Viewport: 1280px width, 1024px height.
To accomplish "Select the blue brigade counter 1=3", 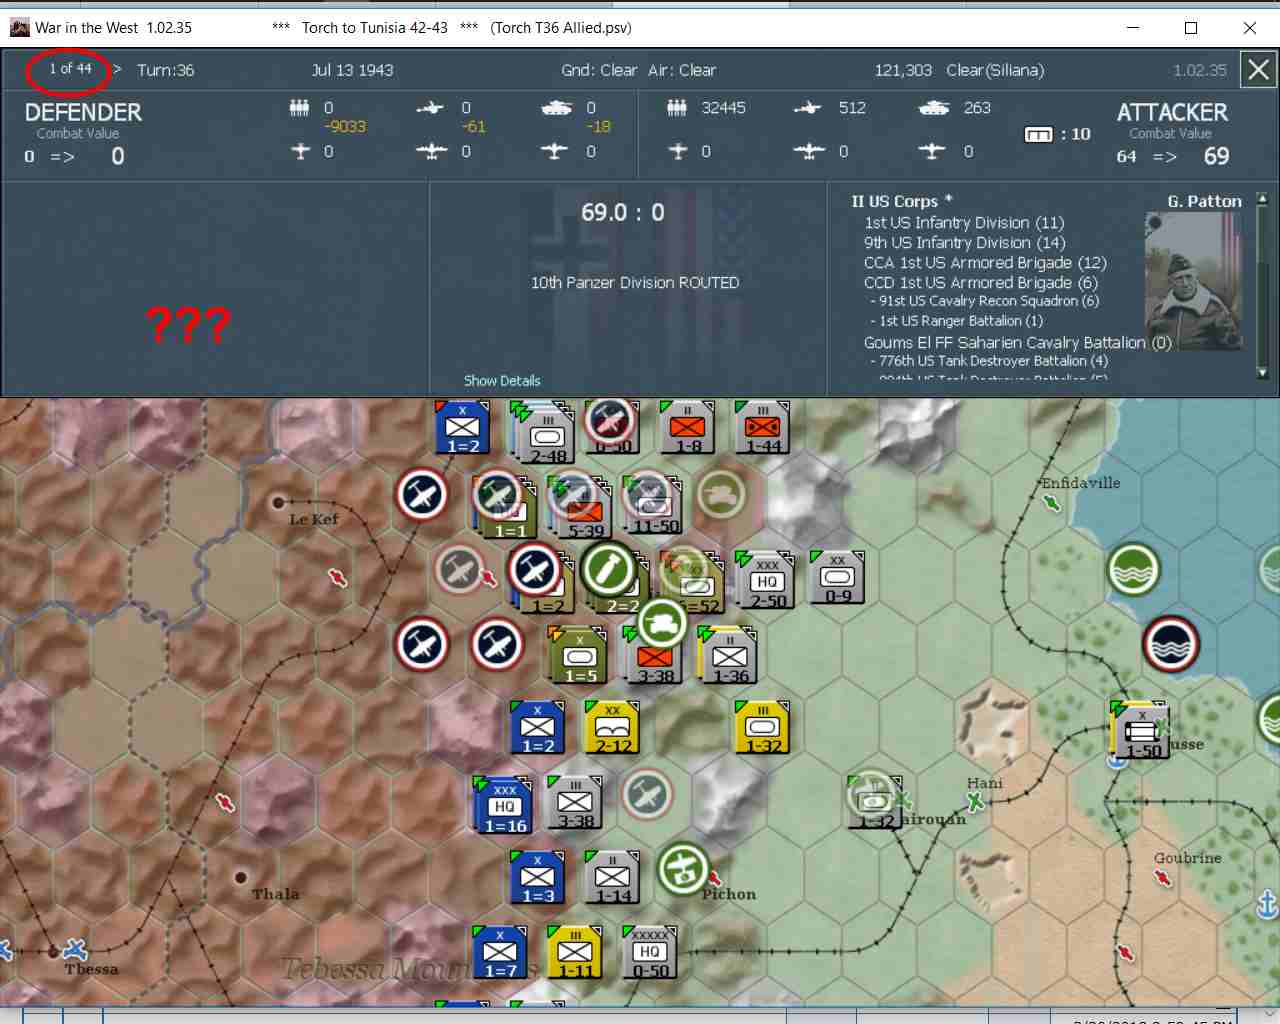I will 537,877.
